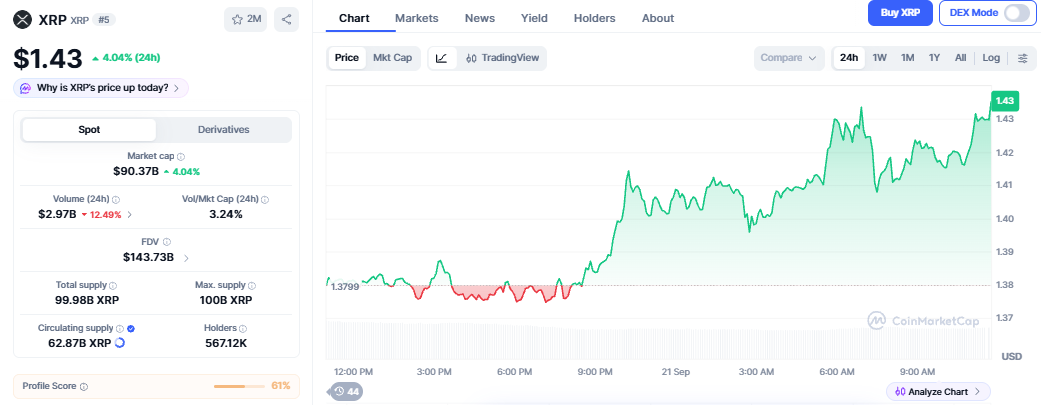The height and width of the screenshot is (405, 1041).
Task: Open the Markets tab
Action: click(x=417, y=19)
